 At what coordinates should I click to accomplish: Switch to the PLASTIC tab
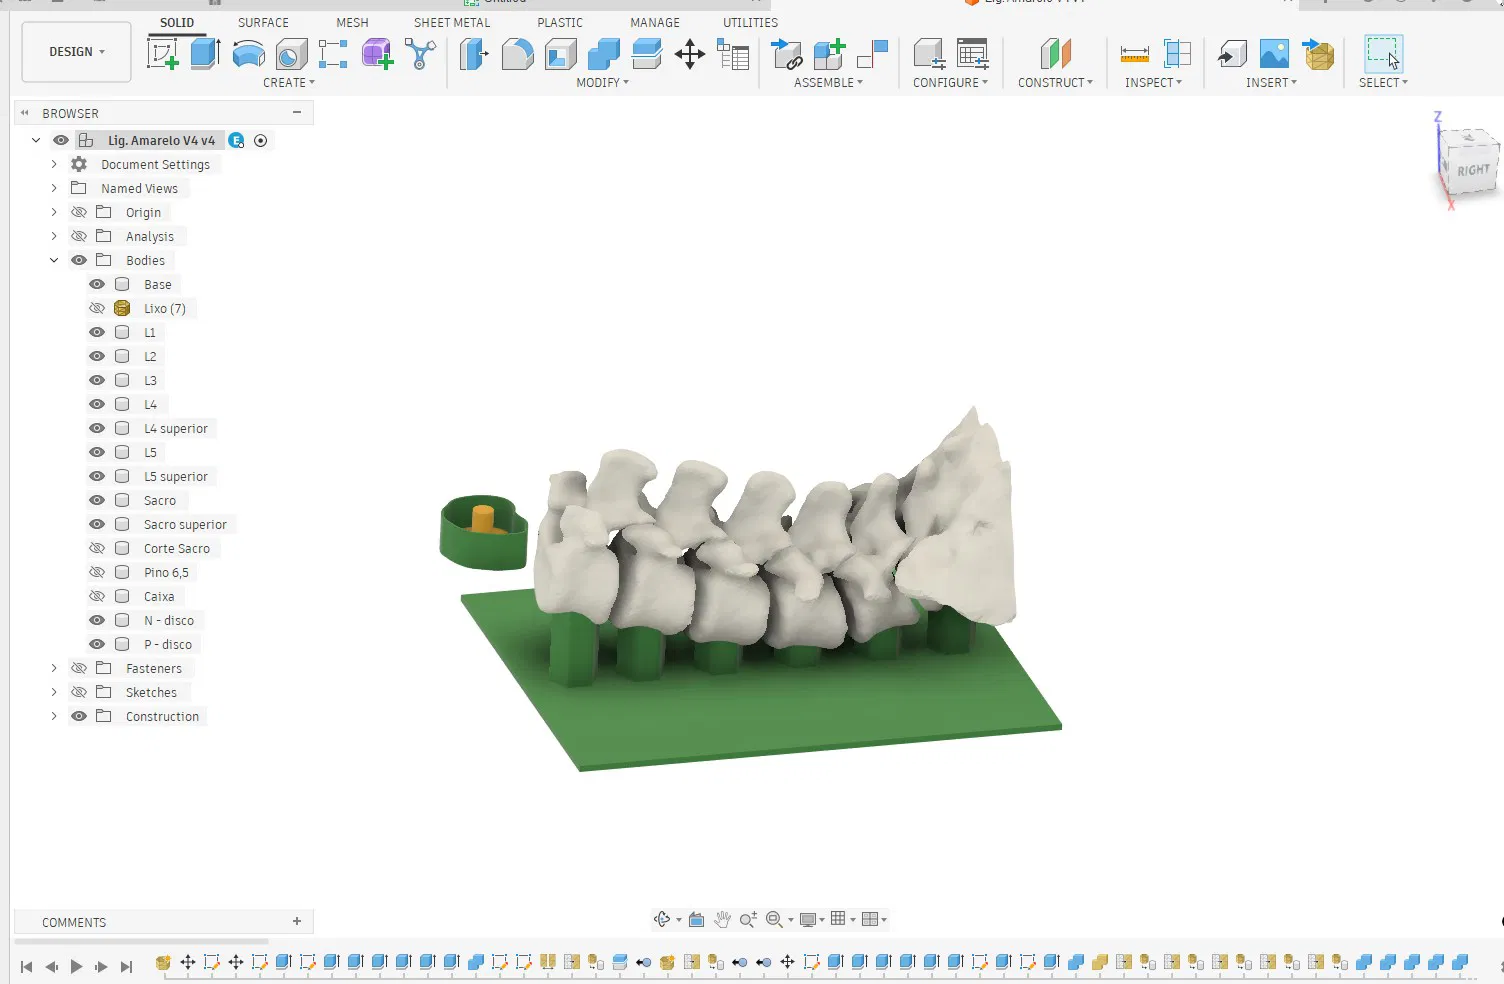(x=560, y=22)
